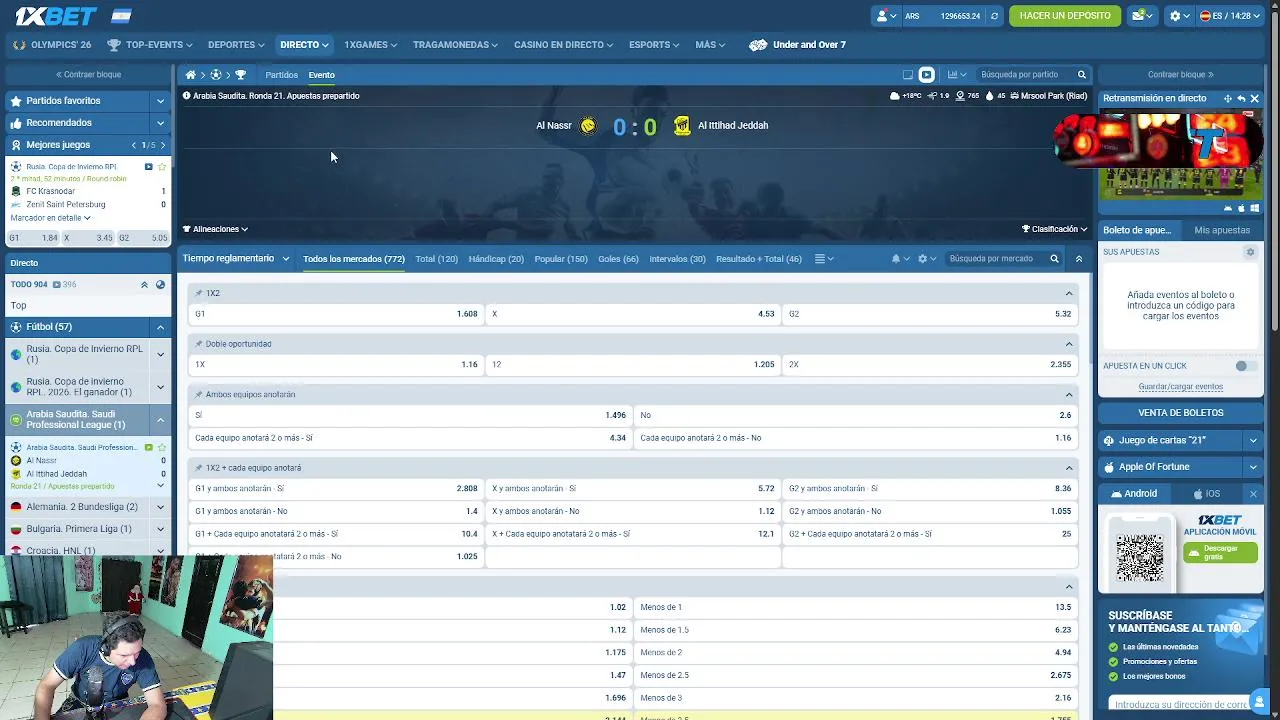
Task: Click VENTA DE BOLETOS button
Action: coord(1181,413)
